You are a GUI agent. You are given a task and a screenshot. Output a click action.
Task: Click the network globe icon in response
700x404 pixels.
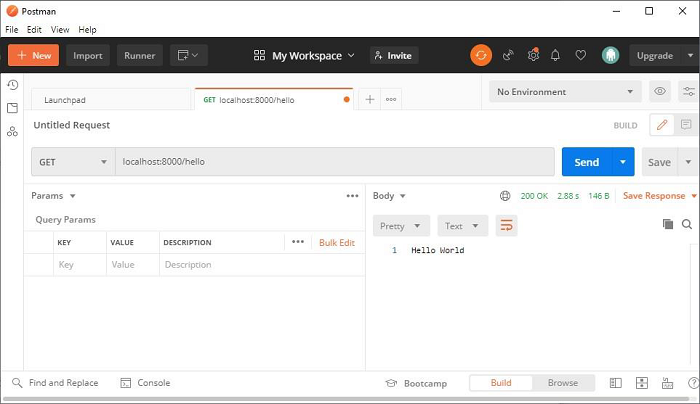coord(505,196)
